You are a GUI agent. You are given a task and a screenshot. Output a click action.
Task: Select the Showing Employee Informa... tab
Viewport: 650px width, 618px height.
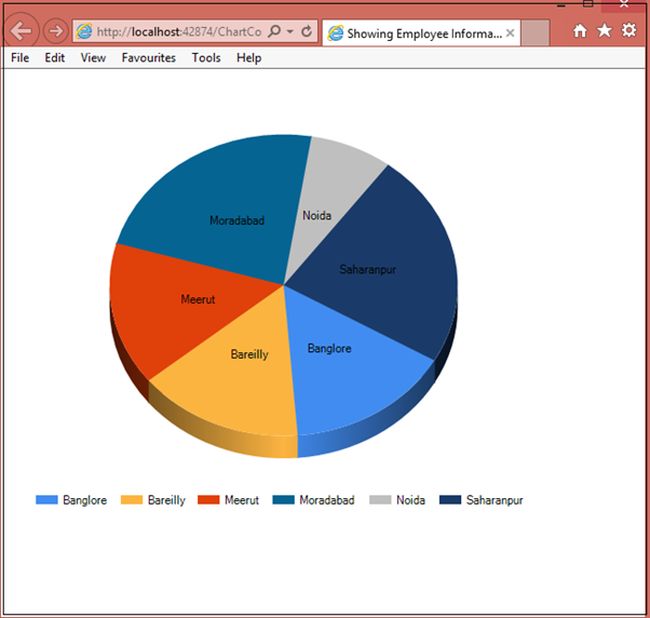420,33
